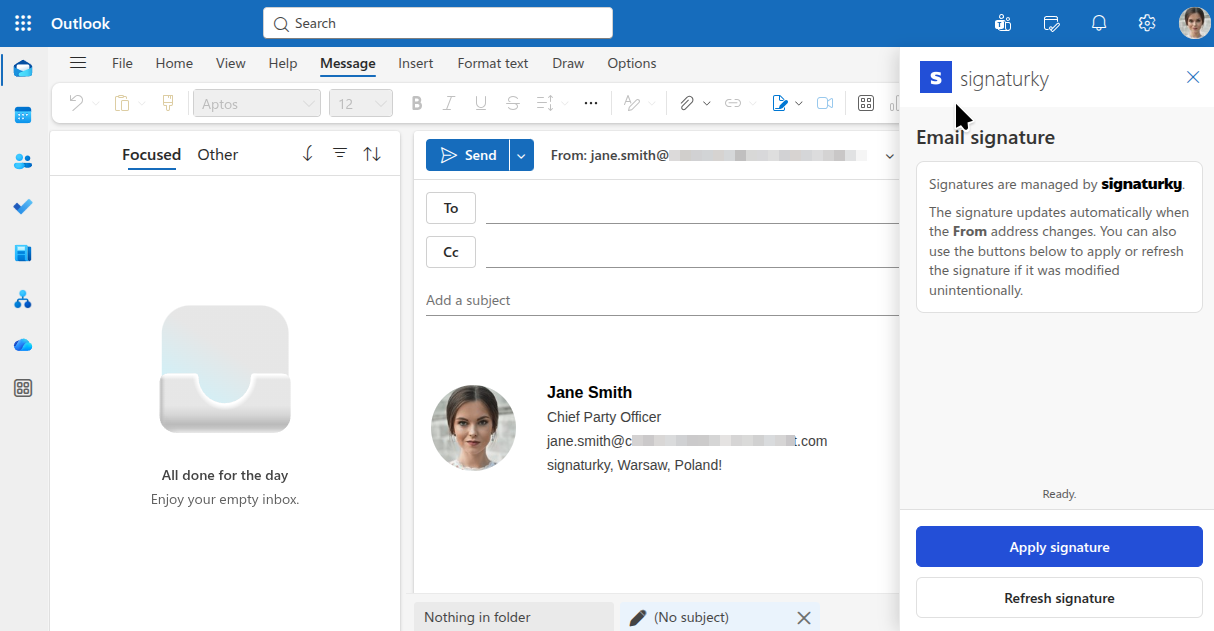Click the Add a subject field
Screen dimensions: 1214x631
[x=662, y=300]
